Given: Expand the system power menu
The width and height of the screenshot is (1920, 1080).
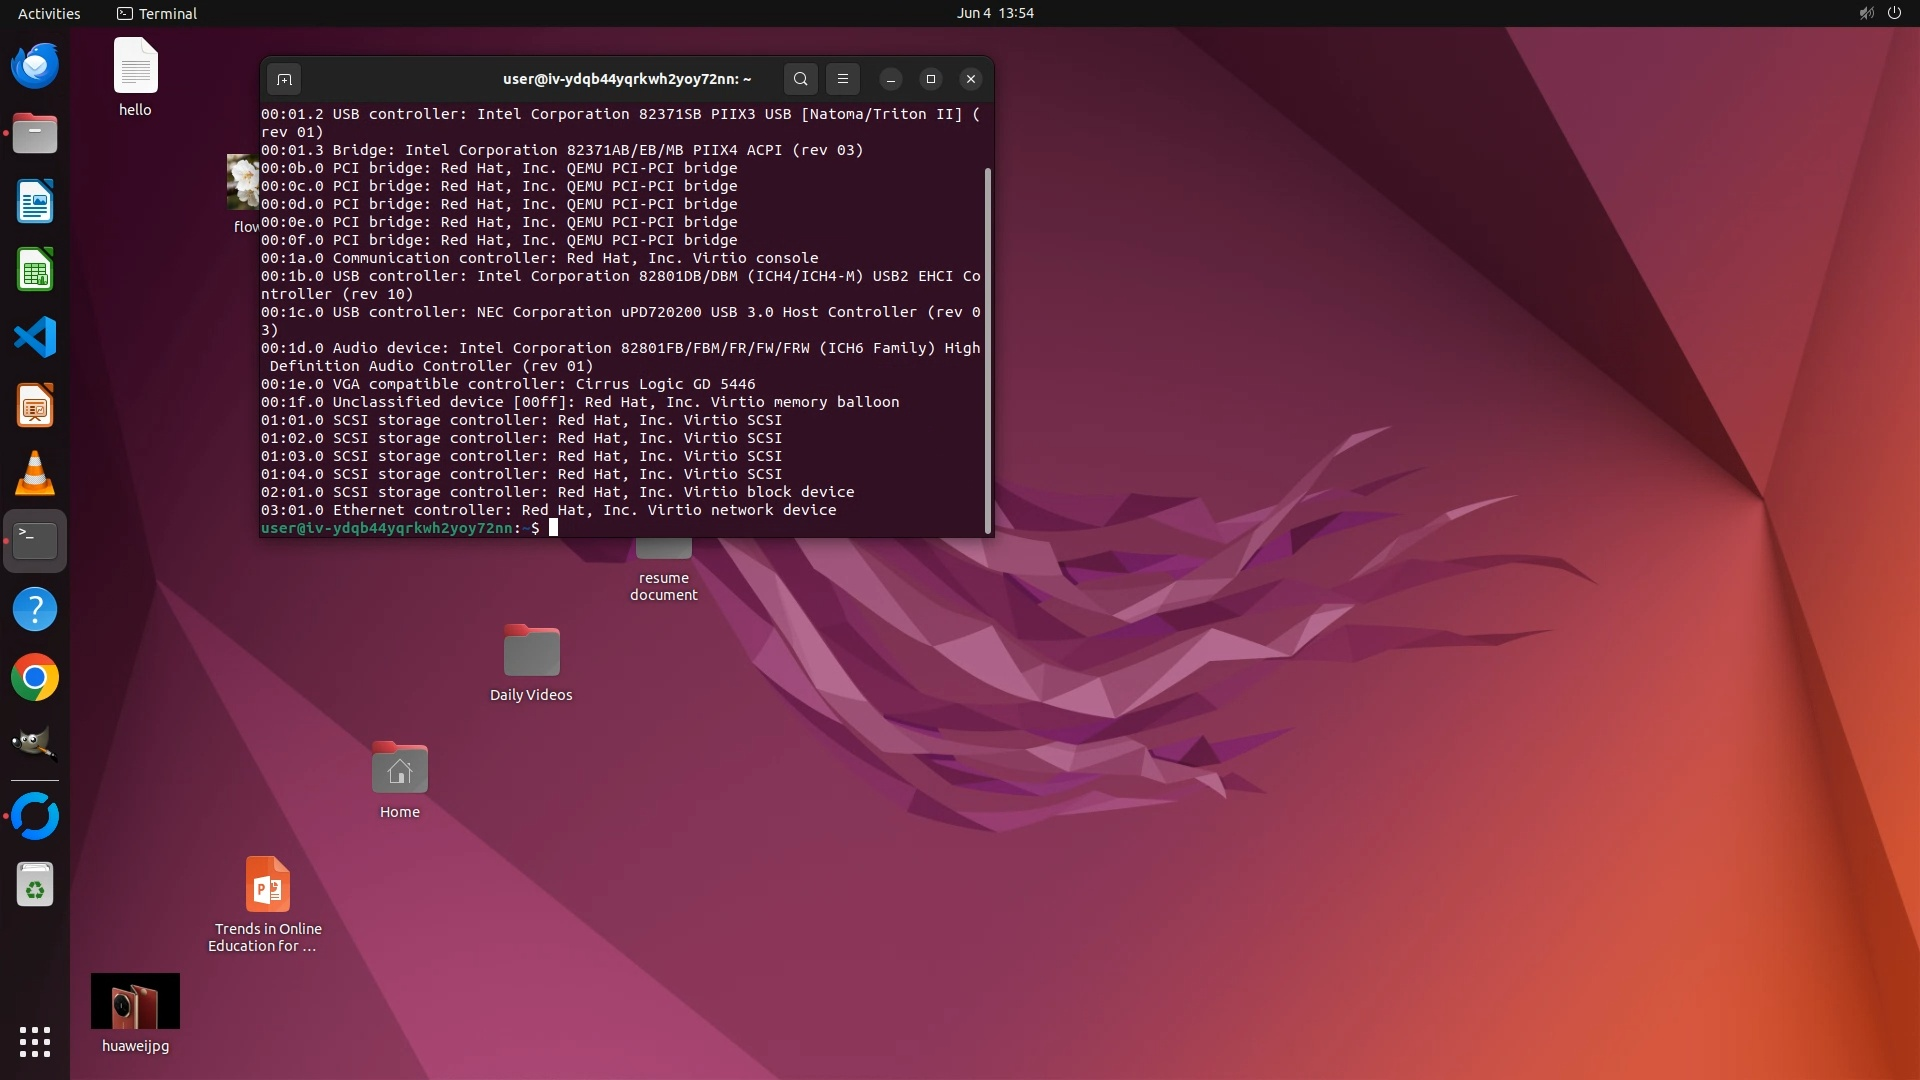Looking at the screenshot, I should tap(1894, 13).
